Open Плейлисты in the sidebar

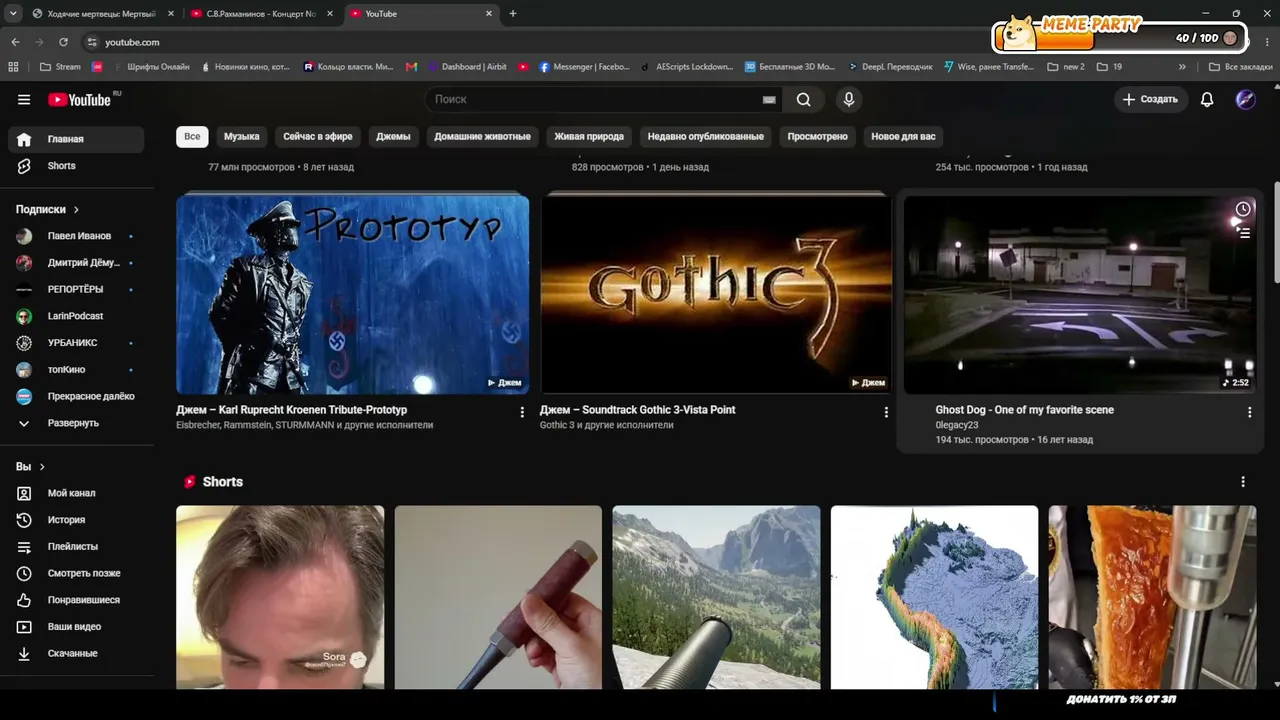pos(76,547)
